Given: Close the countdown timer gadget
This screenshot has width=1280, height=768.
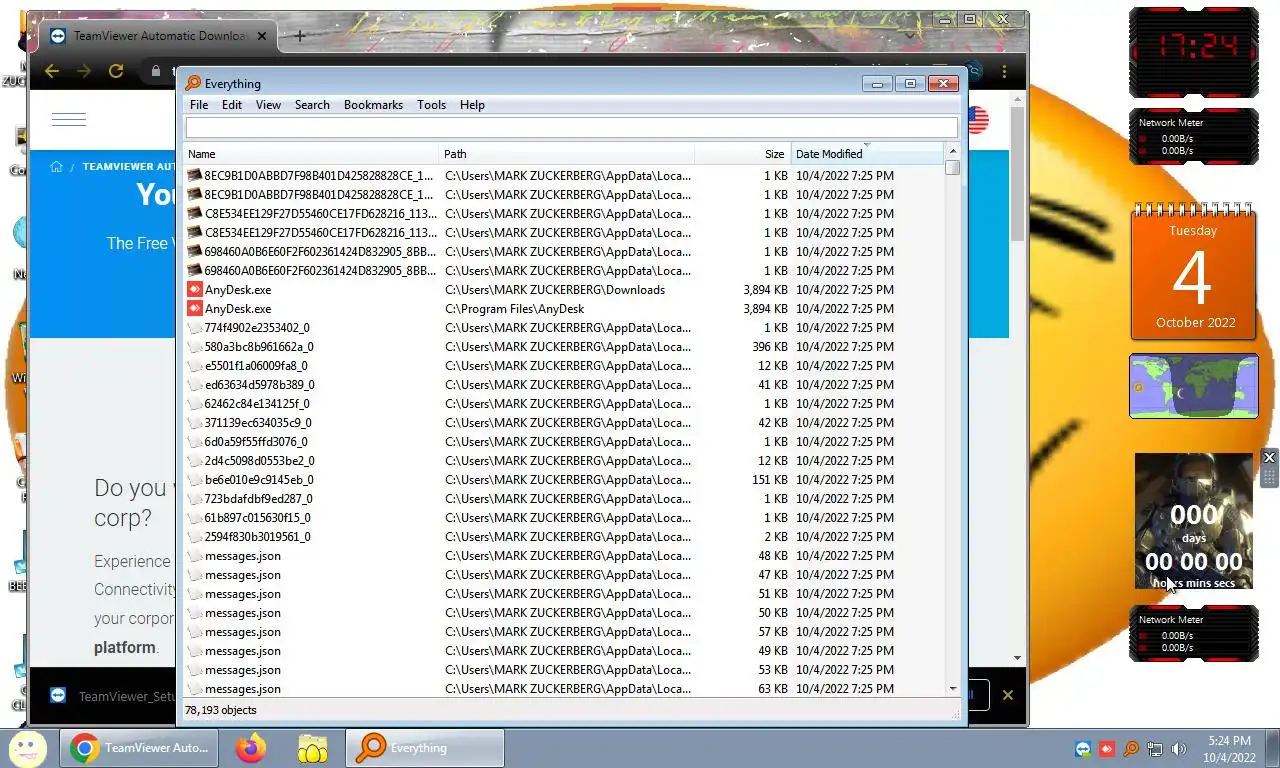Looking at the screenshot, I should [x=1269, y=457].
